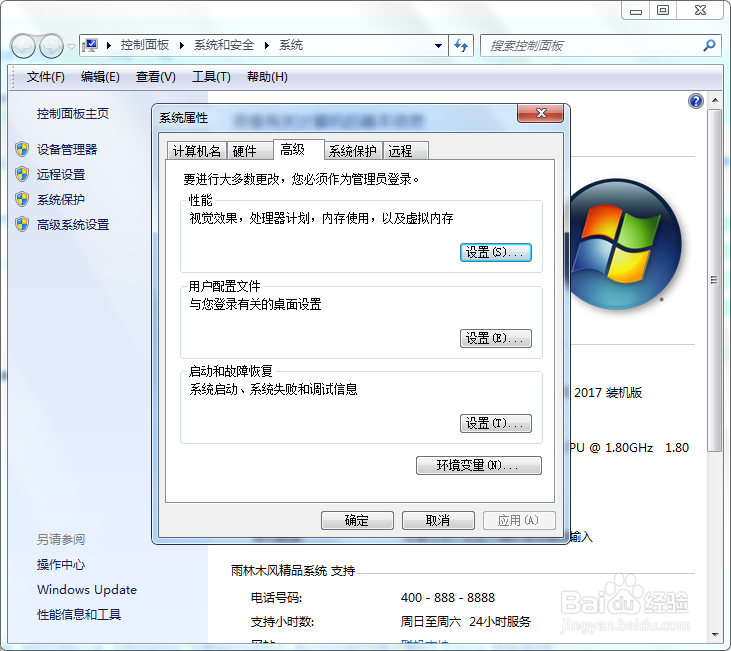Open the 文件(F) menu
This screenshot has width=731, height=651.
click(x=45, y=77)
